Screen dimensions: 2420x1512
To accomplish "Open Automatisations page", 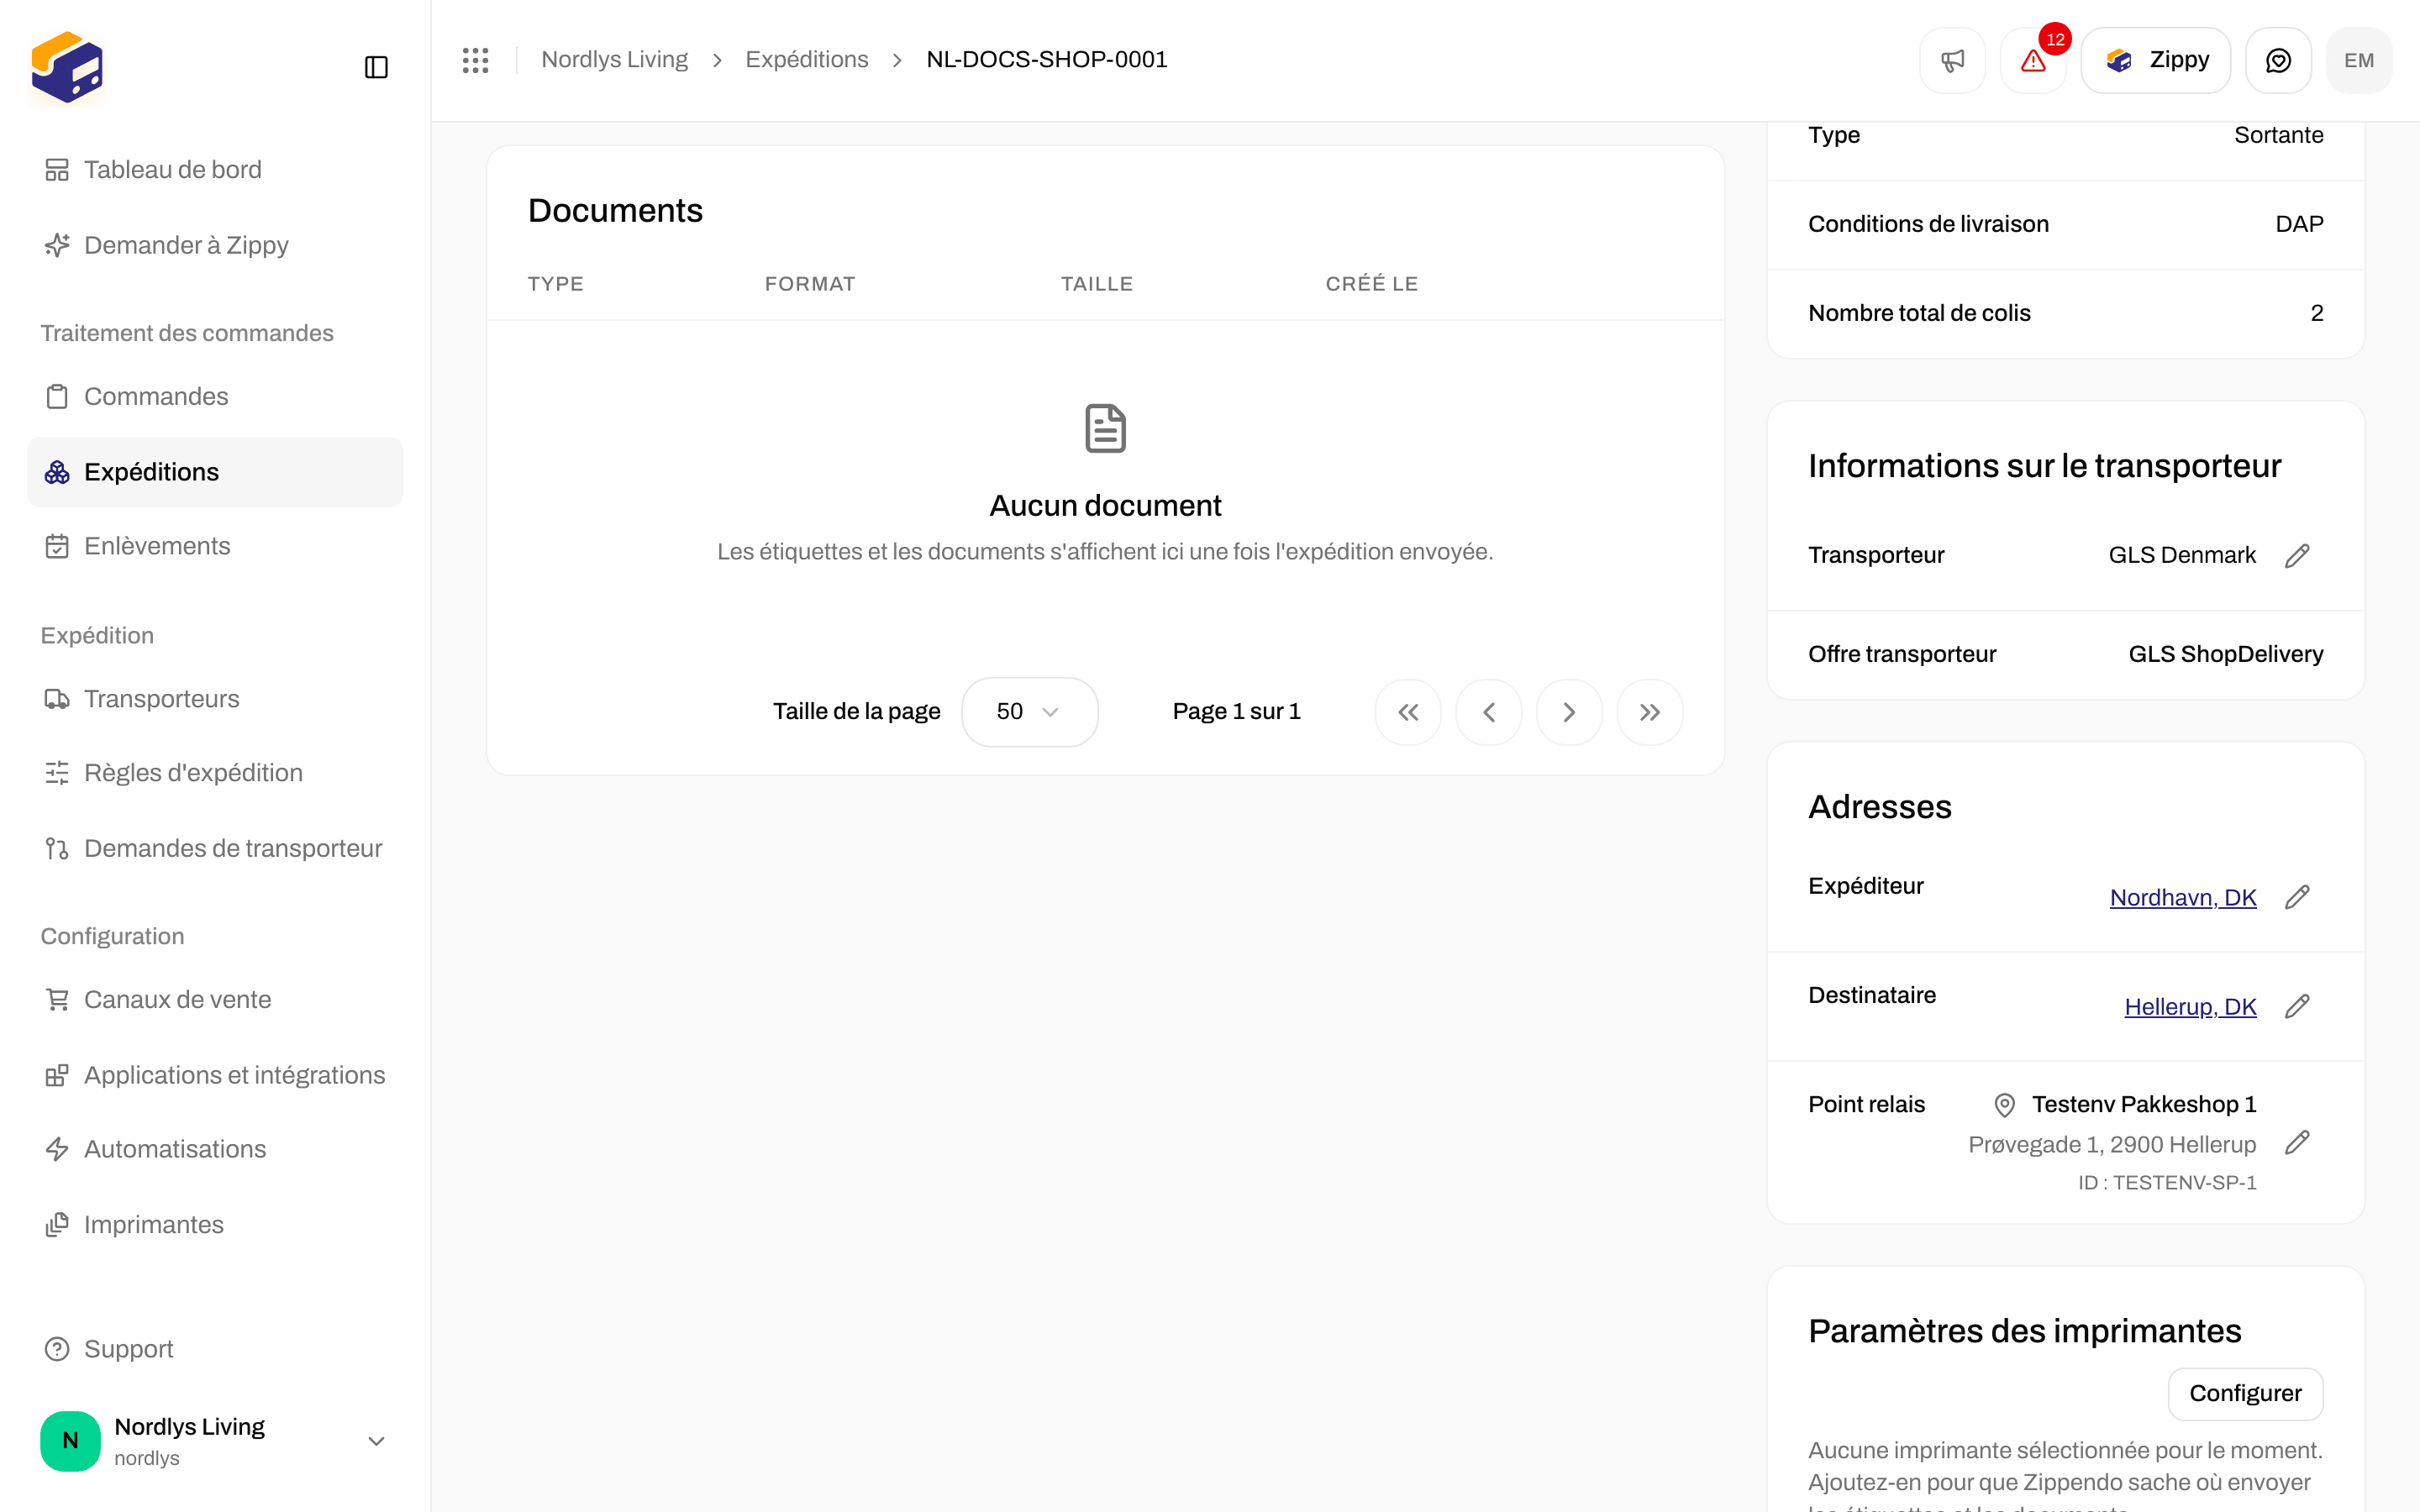I will click(x=215, y=1149).
